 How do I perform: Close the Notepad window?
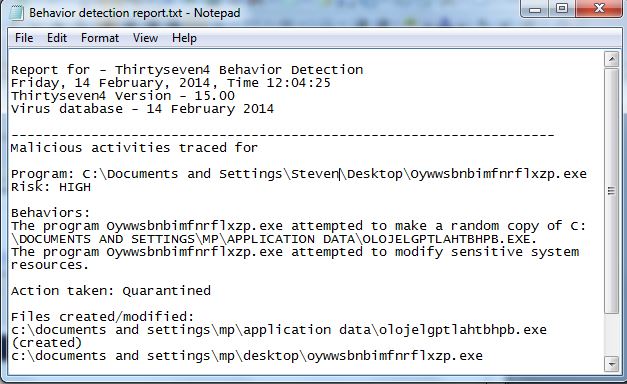click(x=599, y=9)
